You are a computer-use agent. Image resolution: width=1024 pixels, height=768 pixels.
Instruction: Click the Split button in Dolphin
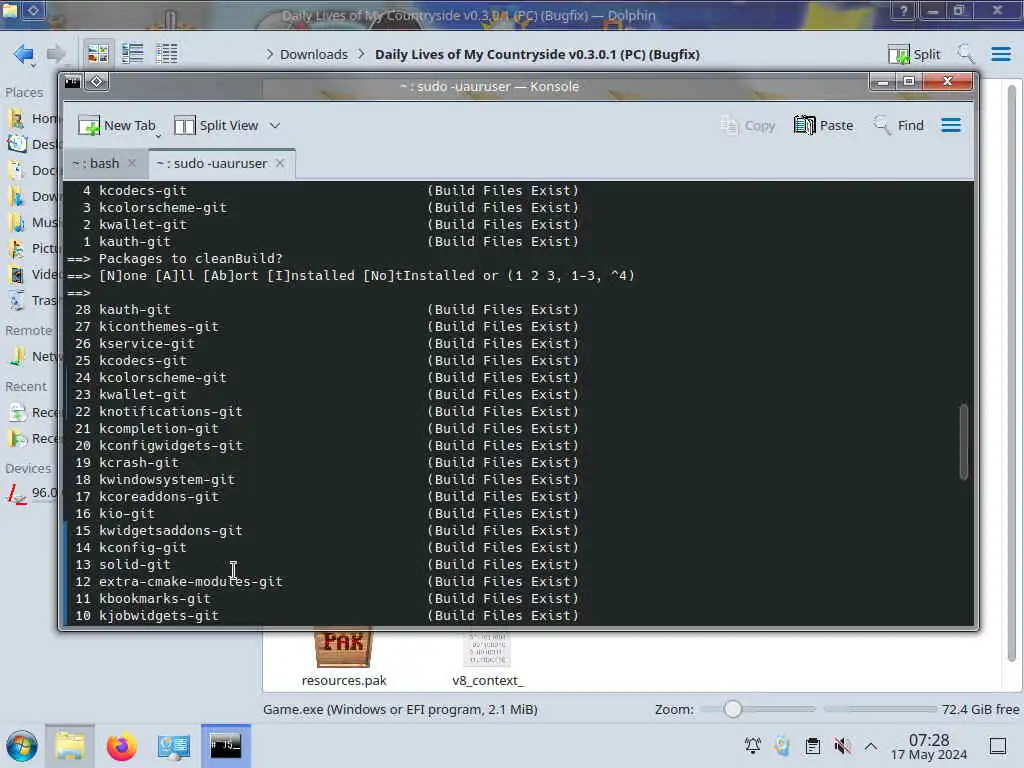tap(914, 54)
